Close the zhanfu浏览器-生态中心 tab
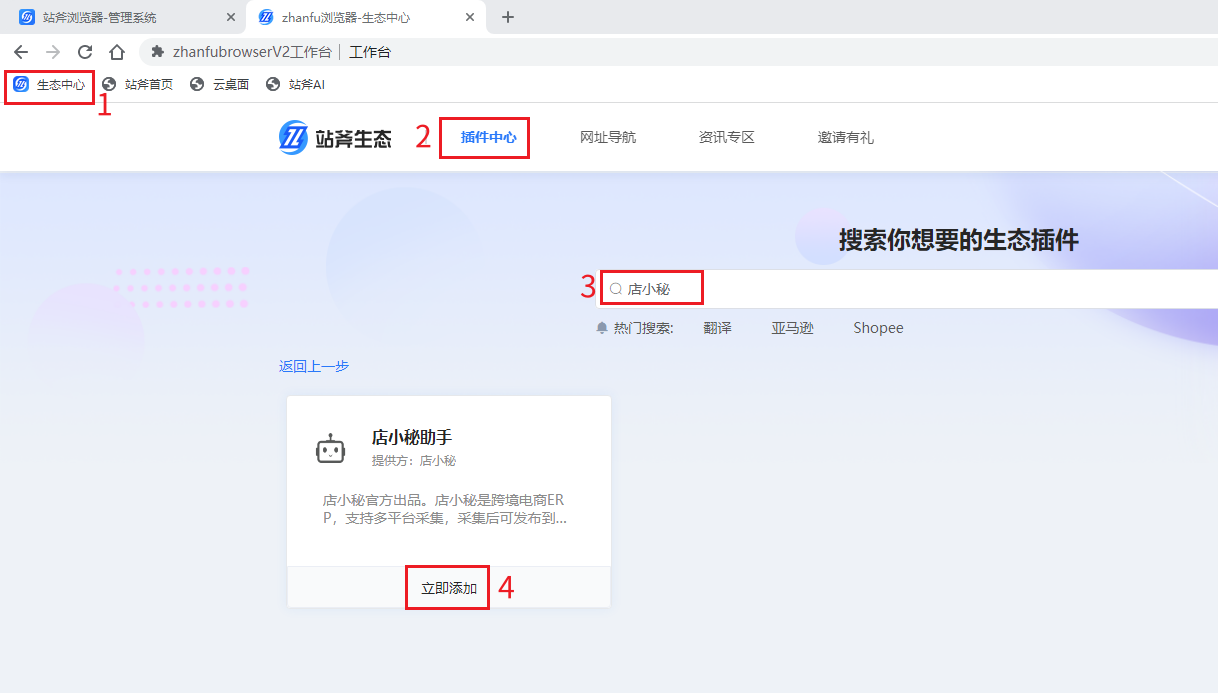The height and width of the screenshot is (693, 1218). tap(470, 18)
